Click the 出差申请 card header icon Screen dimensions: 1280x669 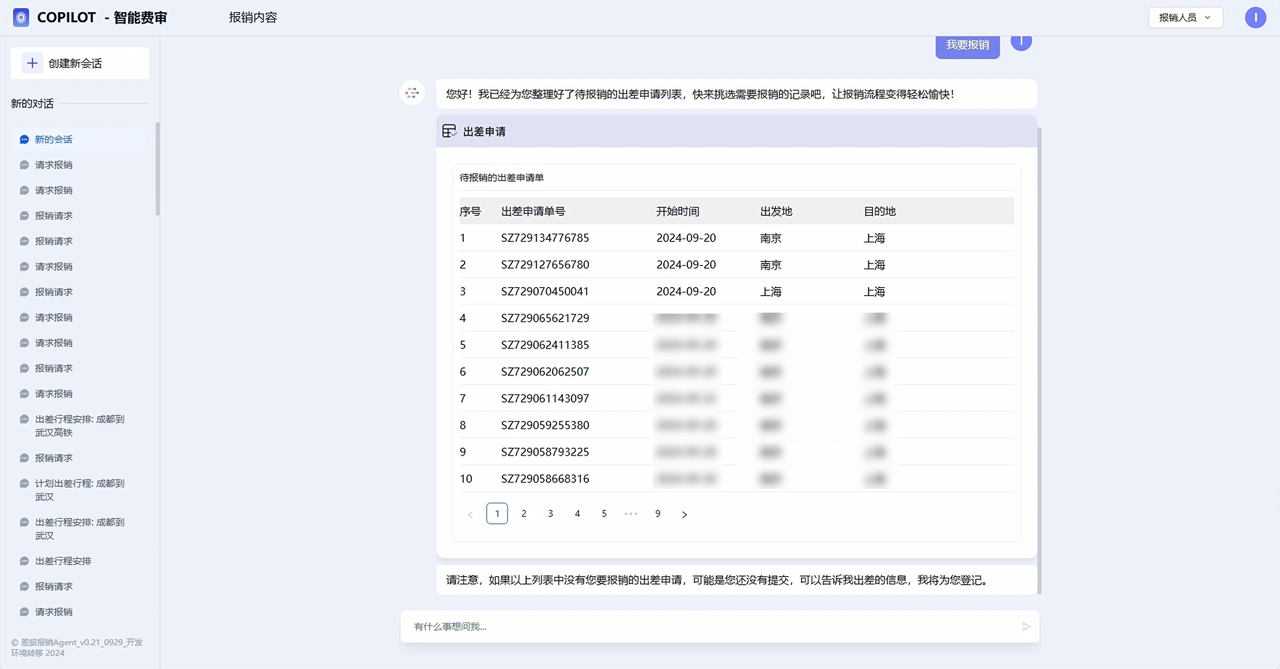tap(449, 131)
